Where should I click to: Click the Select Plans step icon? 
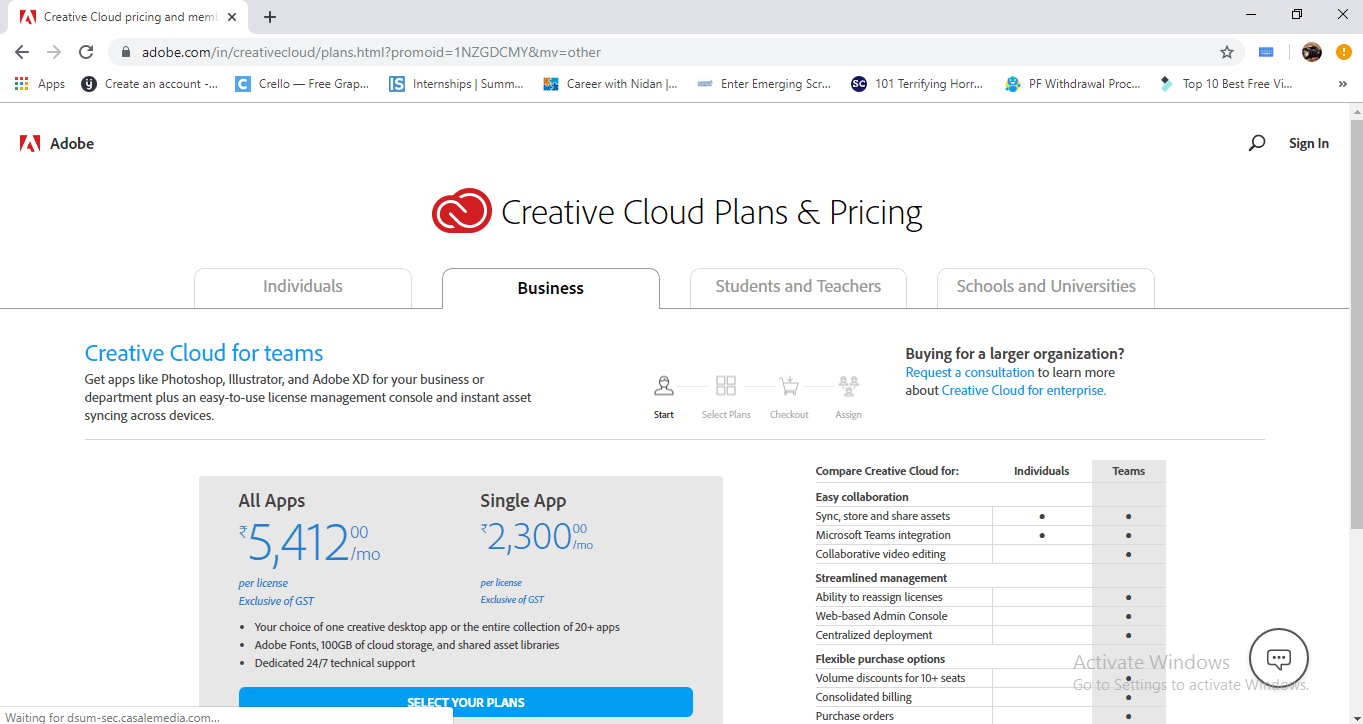(726, 386)
